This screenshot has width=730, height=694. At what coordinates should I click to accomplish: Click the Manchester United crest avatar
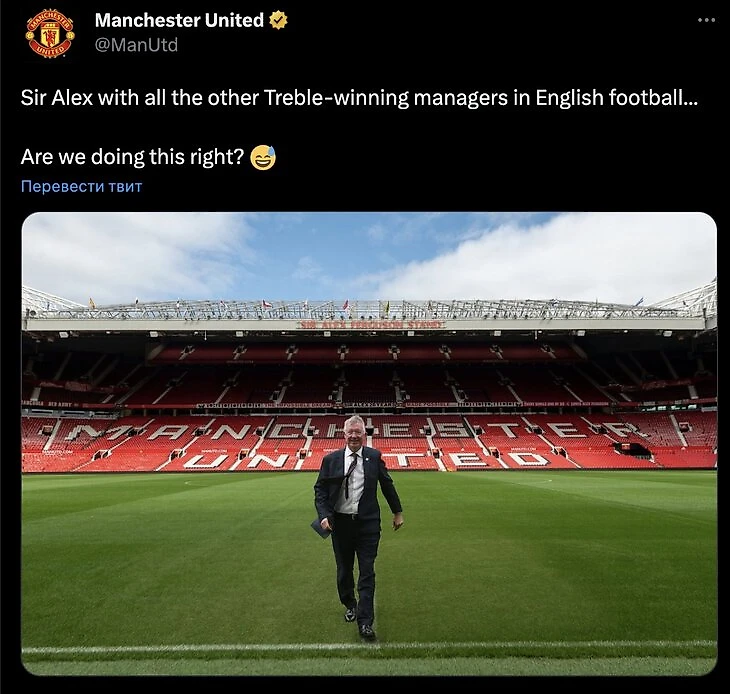(x=50, y=34)
